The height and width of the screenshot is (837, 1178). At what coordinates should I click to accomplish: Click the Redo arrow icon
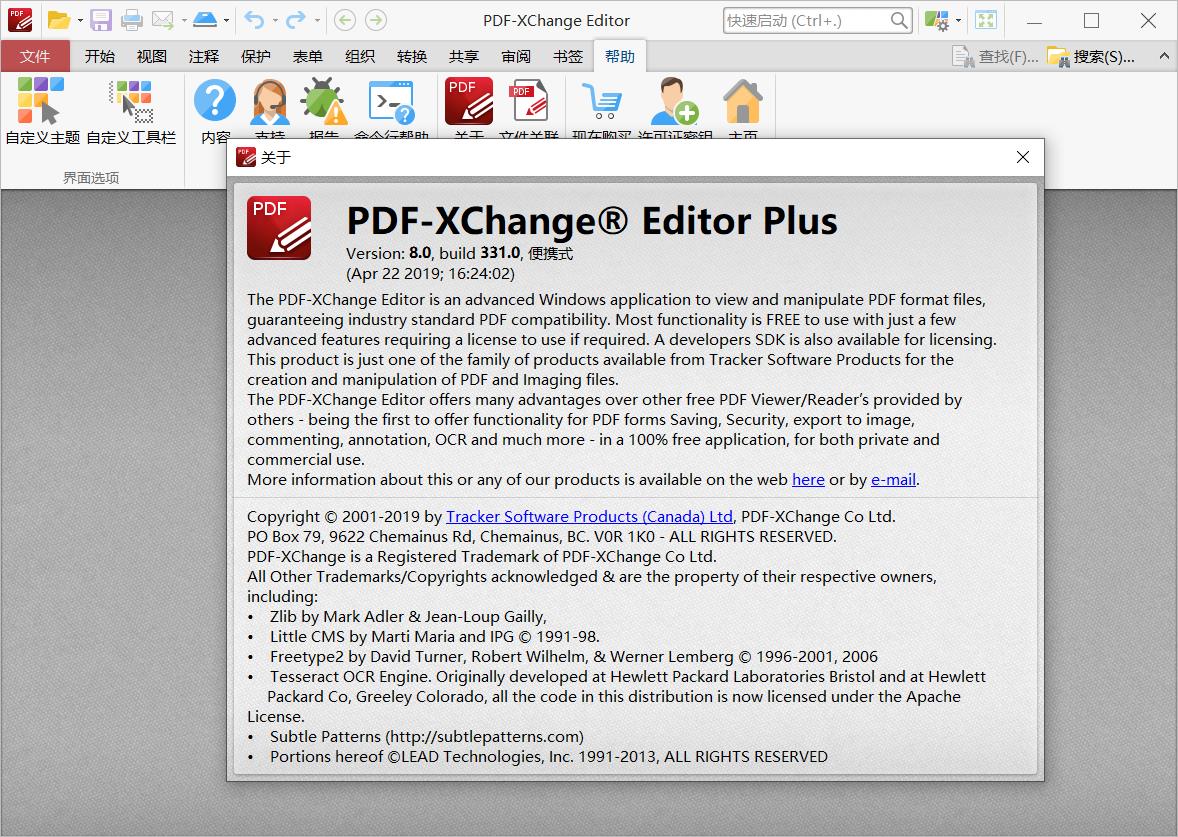pos(296,20)
